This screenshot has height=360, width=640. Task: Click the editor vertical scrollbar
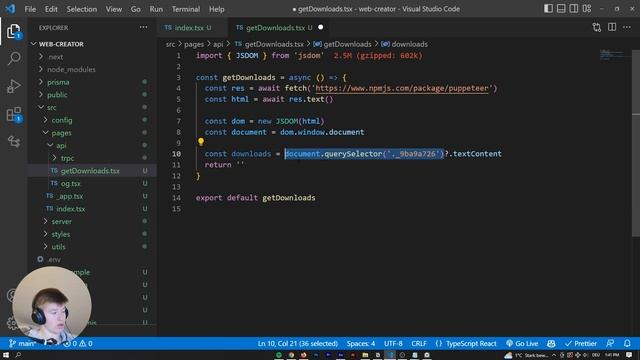click(x=636, y=143)
